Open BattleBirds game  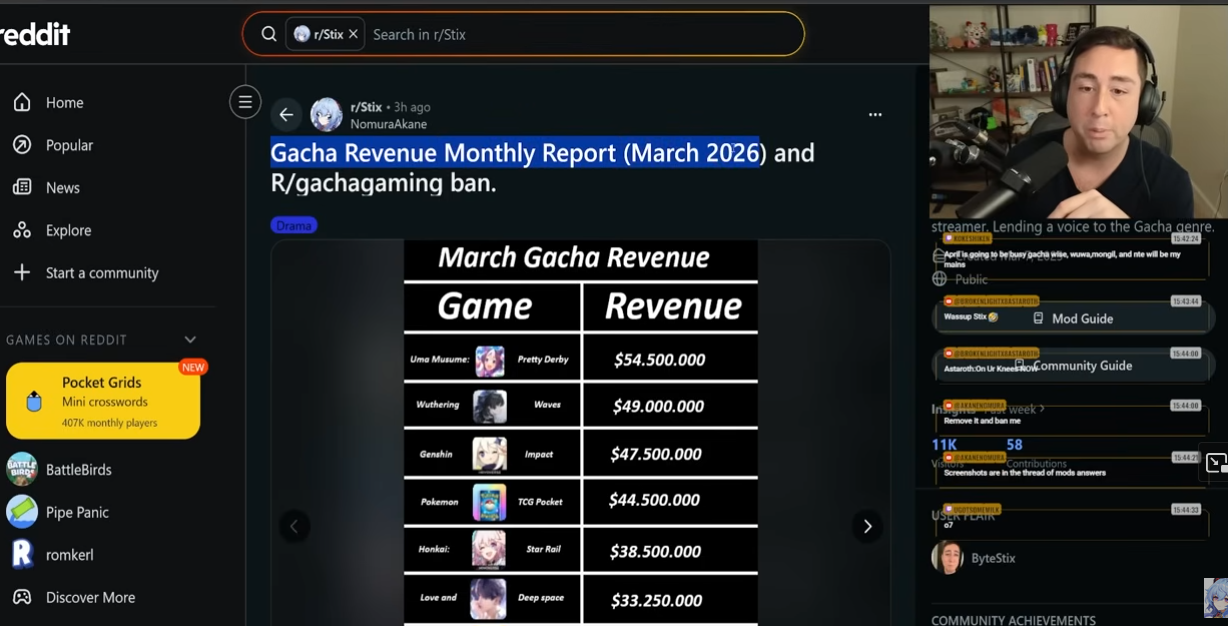click(x=78, y=470)
